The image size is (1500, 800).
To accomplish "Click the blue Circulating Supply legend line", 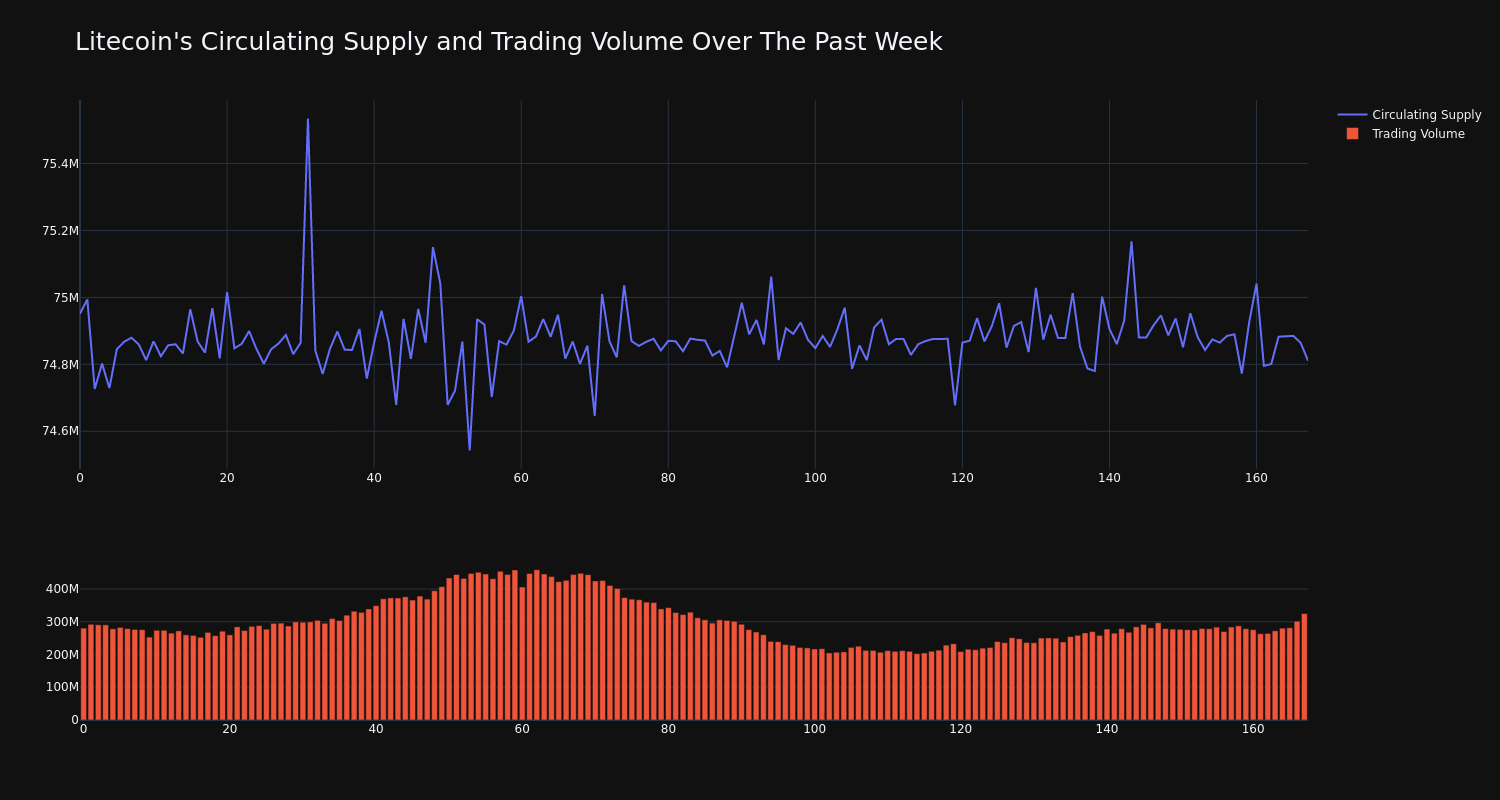I will click(x=1352, y=115).
